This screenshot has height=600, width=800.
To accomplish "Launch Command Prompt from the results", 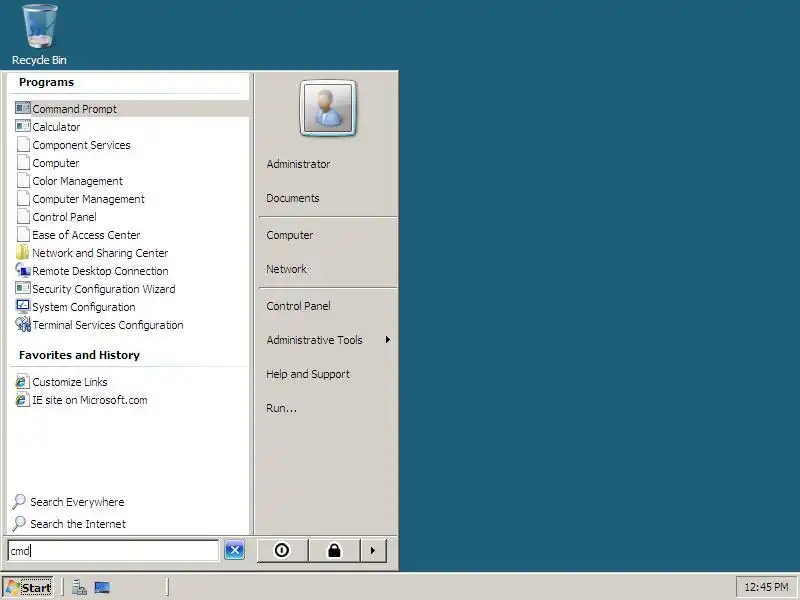I will tap(74, 109).
